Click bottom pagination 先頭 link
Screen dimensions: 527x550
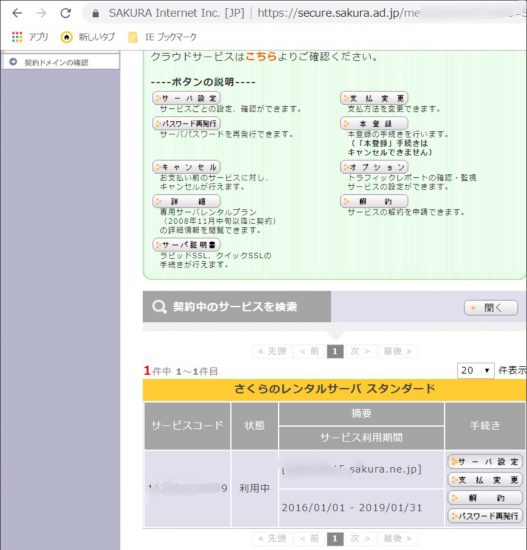pos(272,538)
